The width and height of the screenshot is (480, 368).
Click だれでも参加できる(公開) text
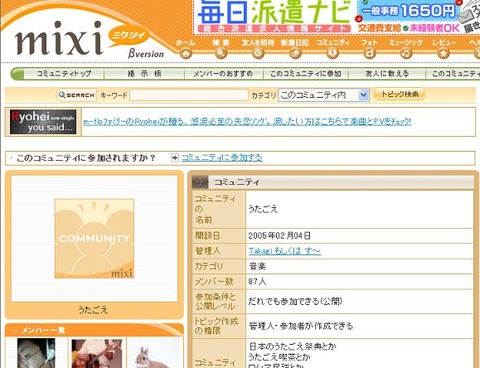click(x=295, y=301)
